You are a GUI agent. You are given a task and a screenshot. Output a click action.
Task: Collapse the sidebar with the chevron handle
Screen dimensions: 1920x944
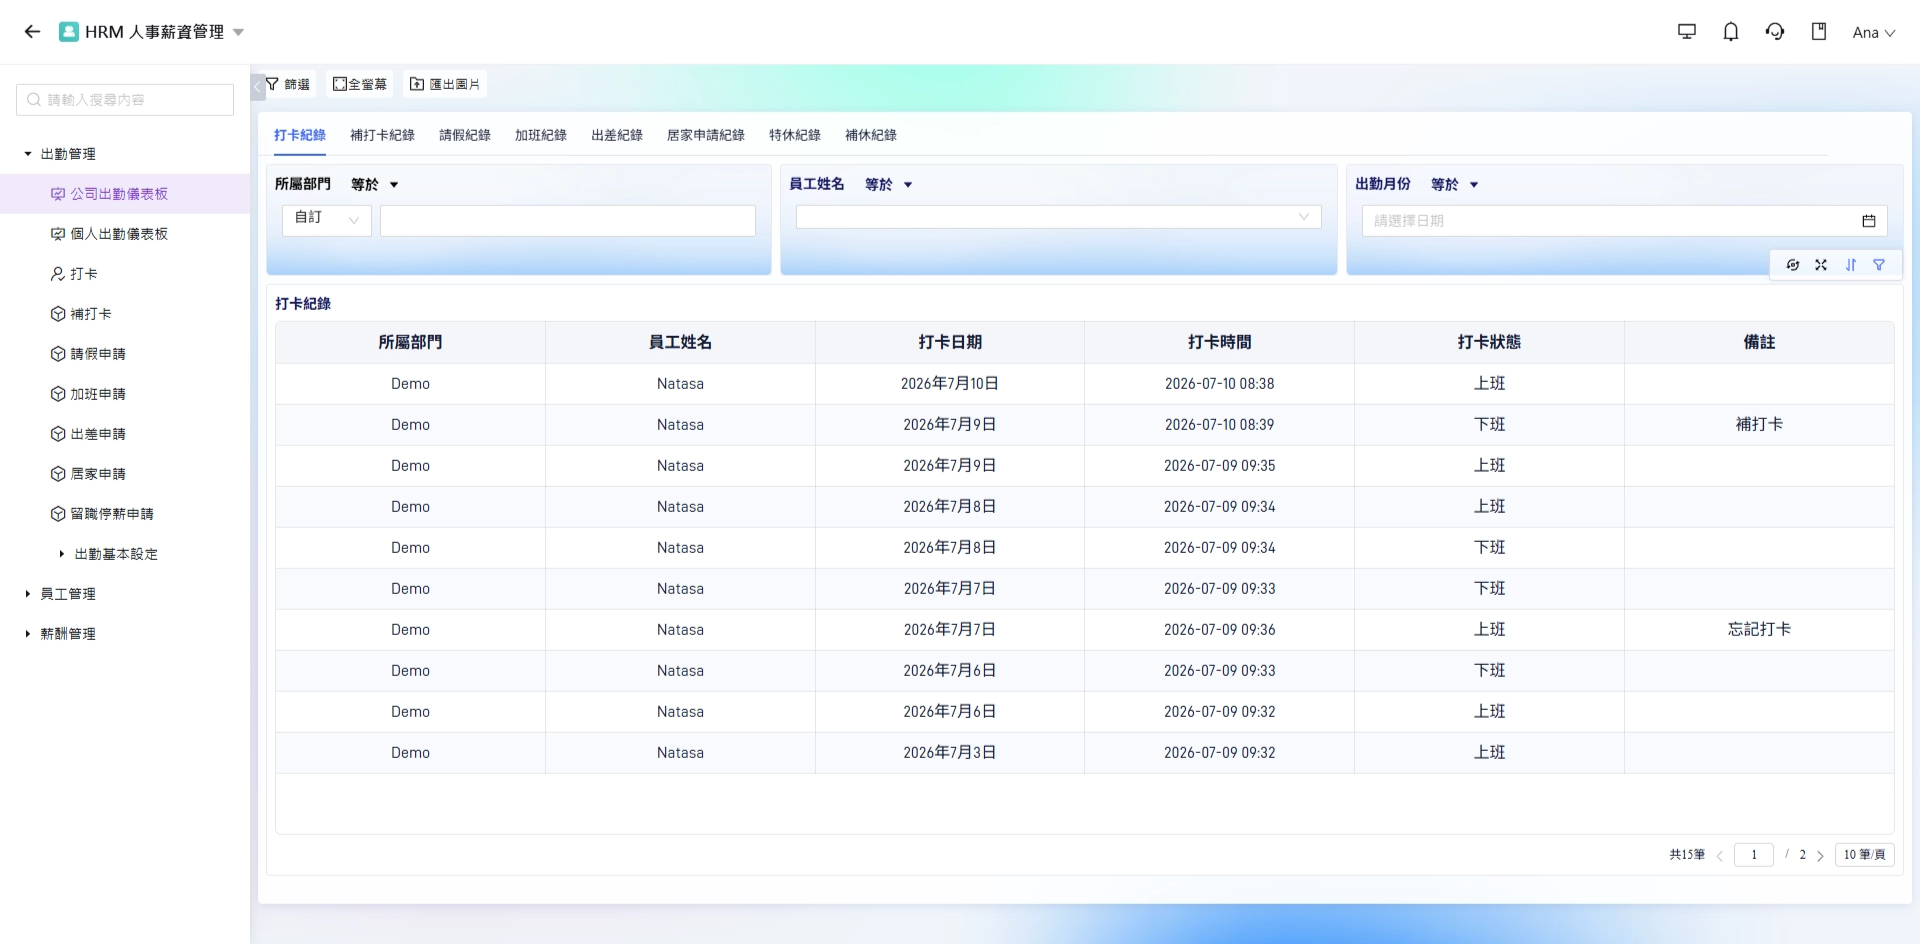click(257, 86)
